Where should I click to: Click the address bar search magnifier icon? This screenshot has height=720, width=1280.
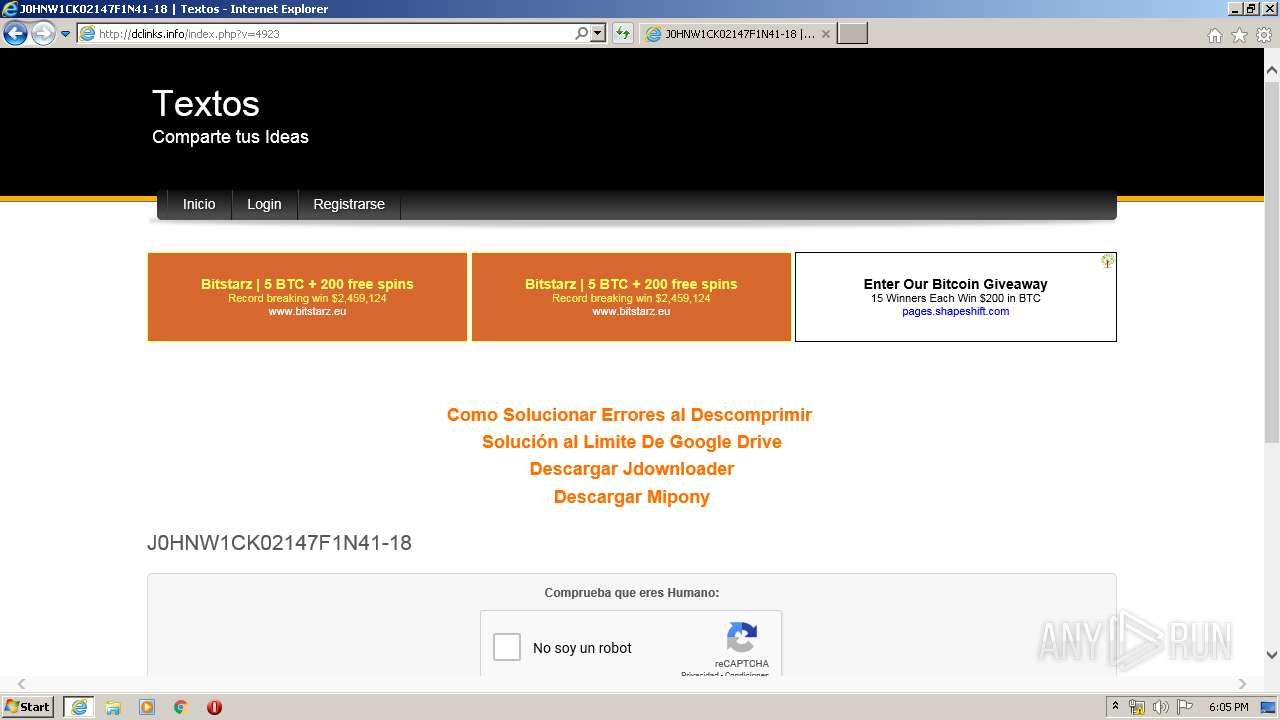pos(581,34)
